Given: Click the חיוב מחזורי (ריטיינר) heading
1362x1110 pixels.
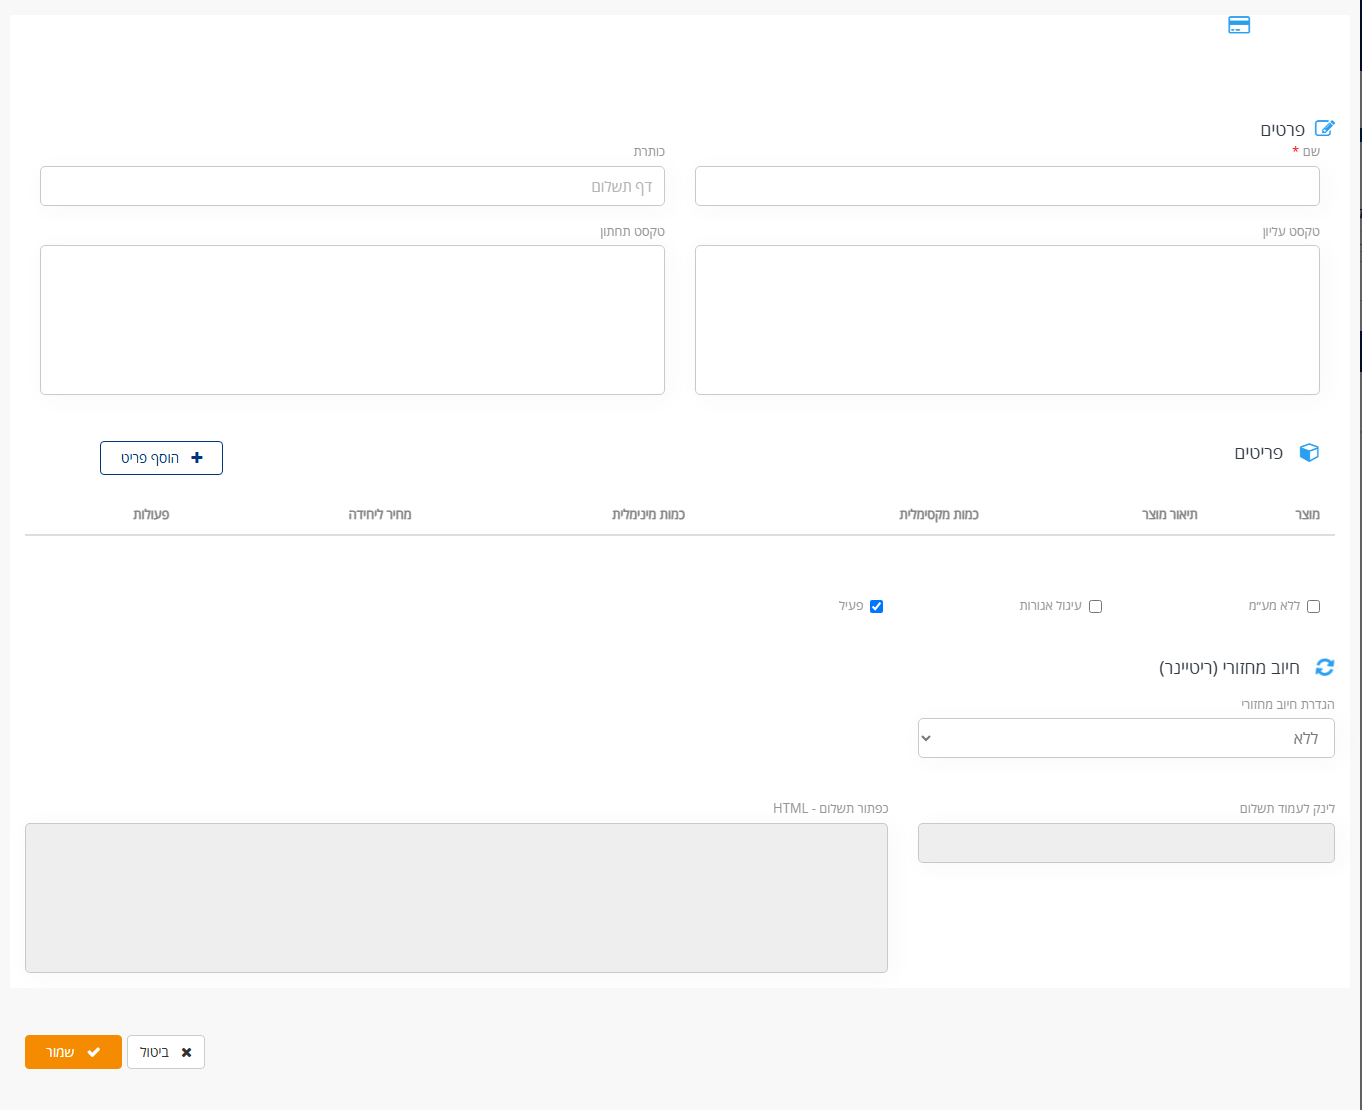Looking at the screenshot, I should [x=1229, y=667].
